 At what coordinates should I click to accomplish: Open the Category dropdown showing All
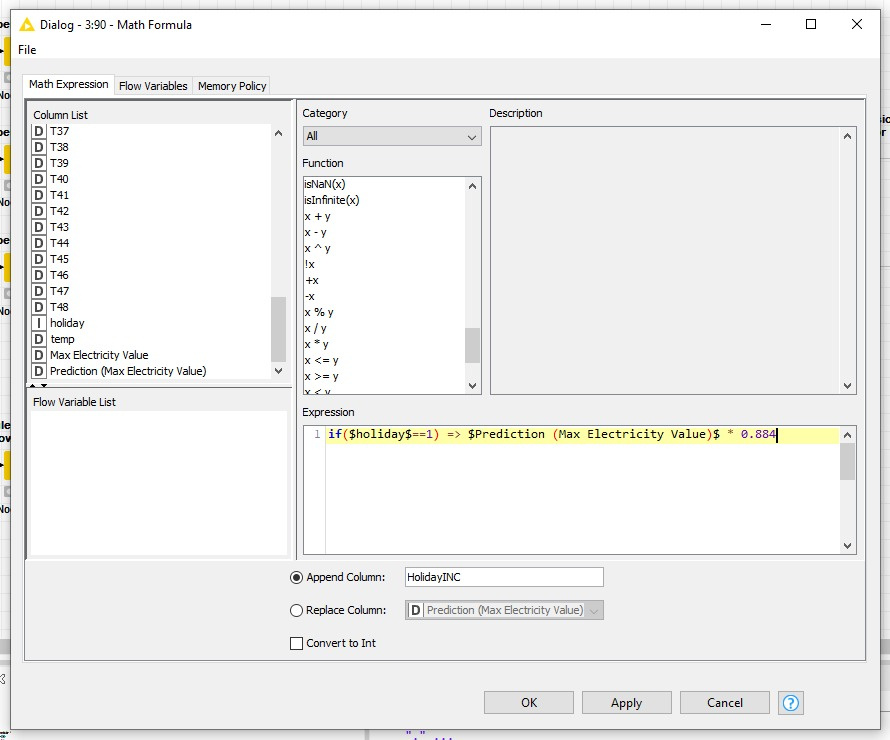point(391,136)
